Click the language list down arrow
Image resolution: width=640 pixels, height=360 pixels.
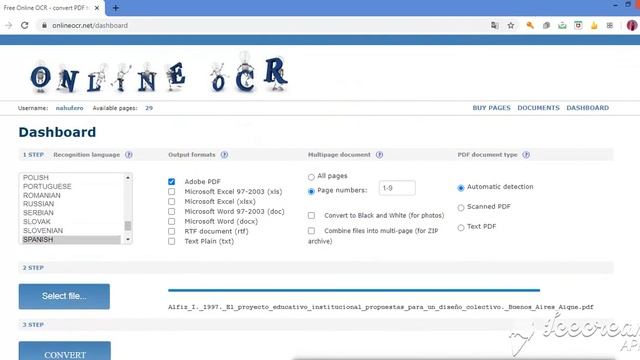click(x=128, y=240)
